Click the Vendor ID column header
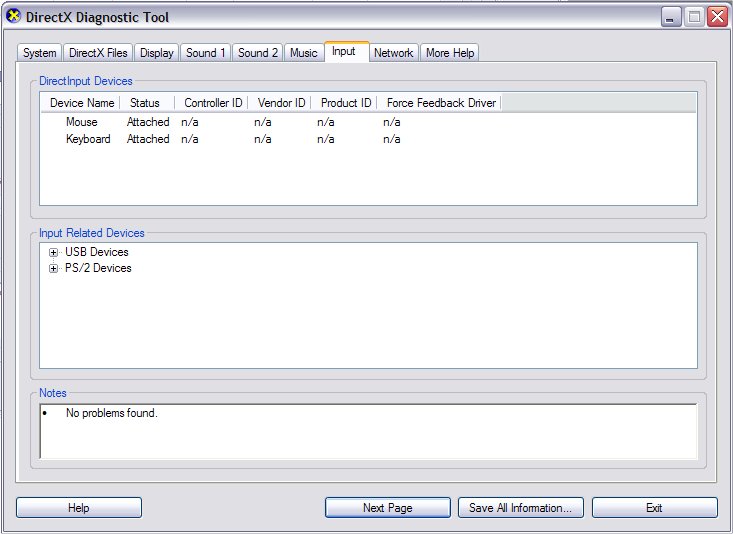 tap(280, 103)
